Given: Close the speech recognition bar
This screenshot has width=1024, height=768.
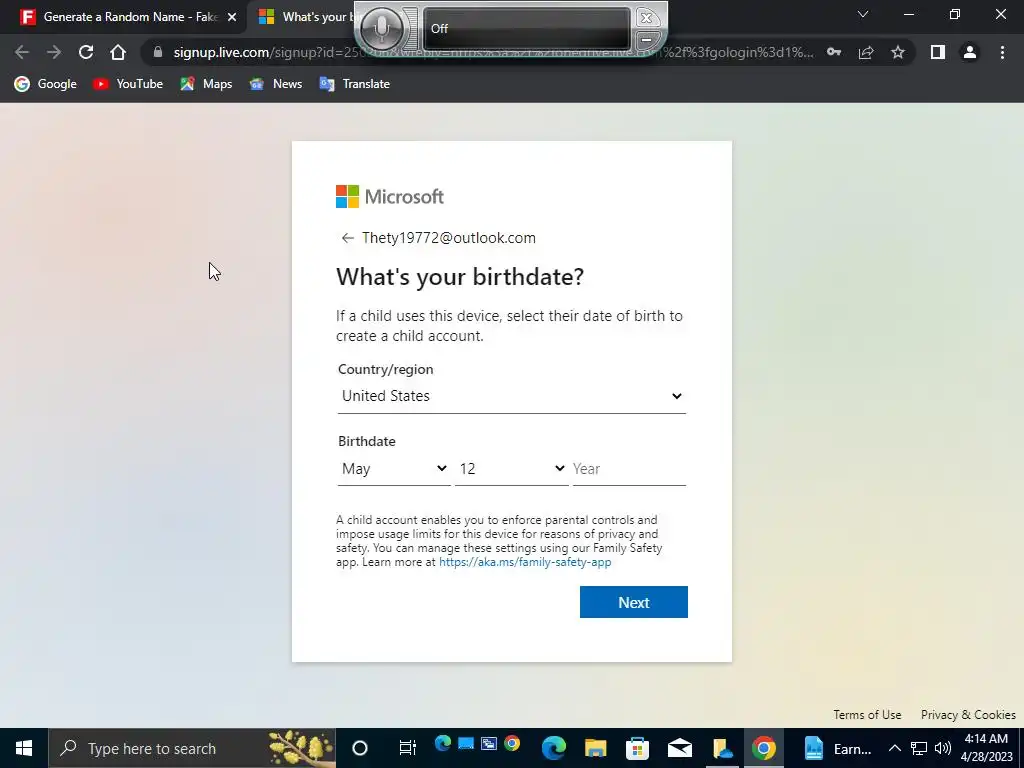Looking at the screenshot, I should coord(646,18).
